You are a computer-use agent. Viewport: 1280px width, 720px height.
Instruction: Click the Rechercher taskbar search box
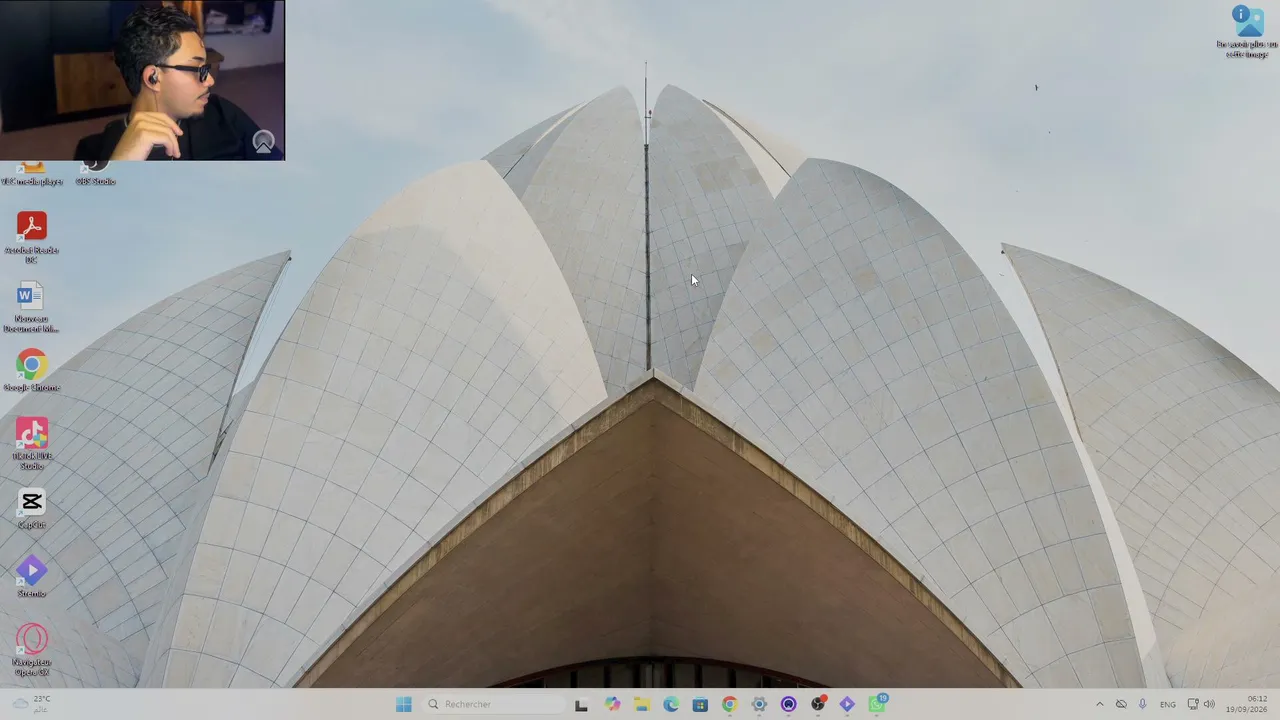(x=493, y=704)
